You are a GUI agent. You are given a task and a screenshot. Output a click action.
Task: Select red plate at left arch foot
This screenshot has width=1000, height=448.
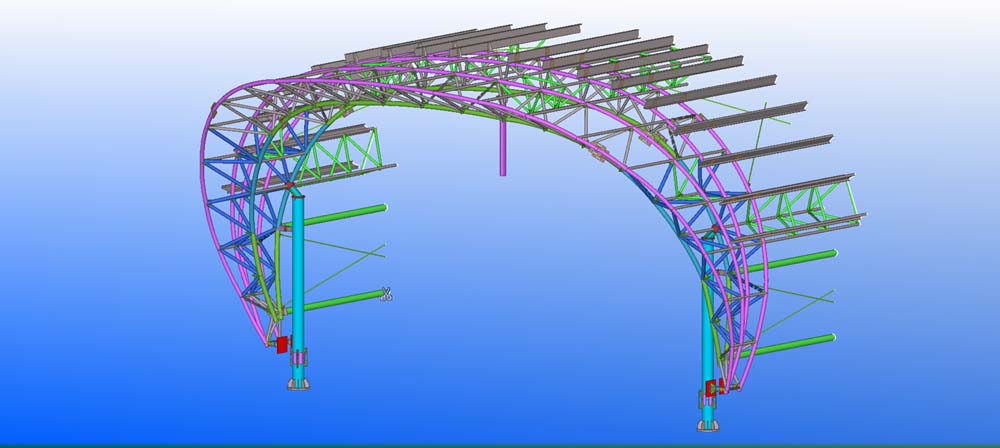[x=282, y=344]
